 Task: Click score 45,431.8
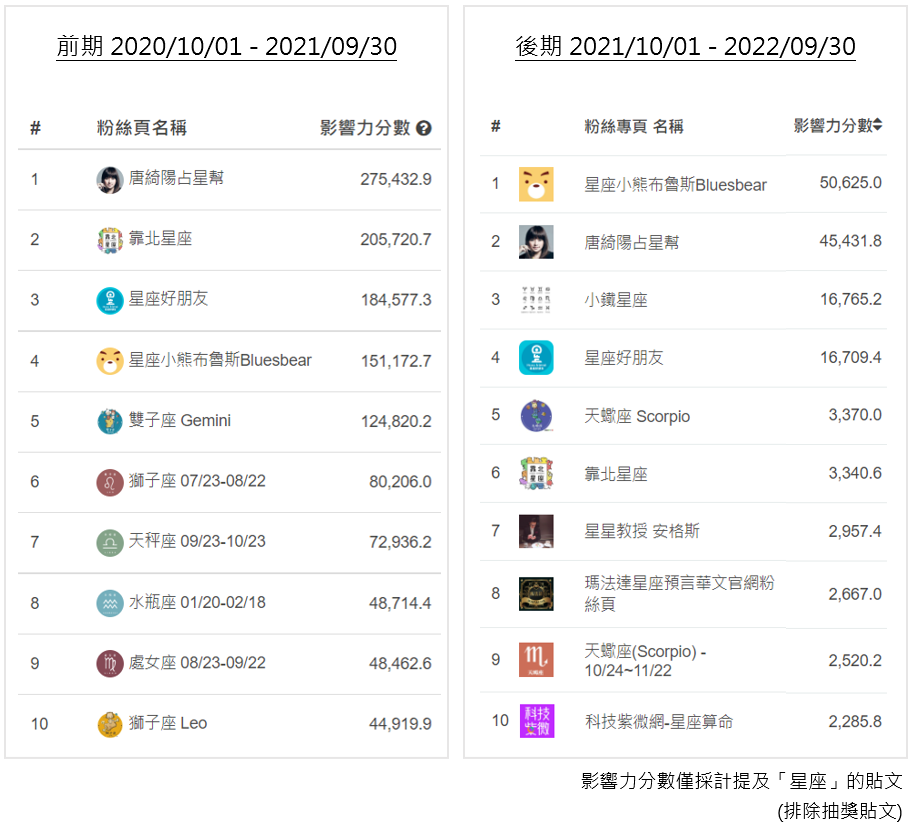[x=851, y=241]
